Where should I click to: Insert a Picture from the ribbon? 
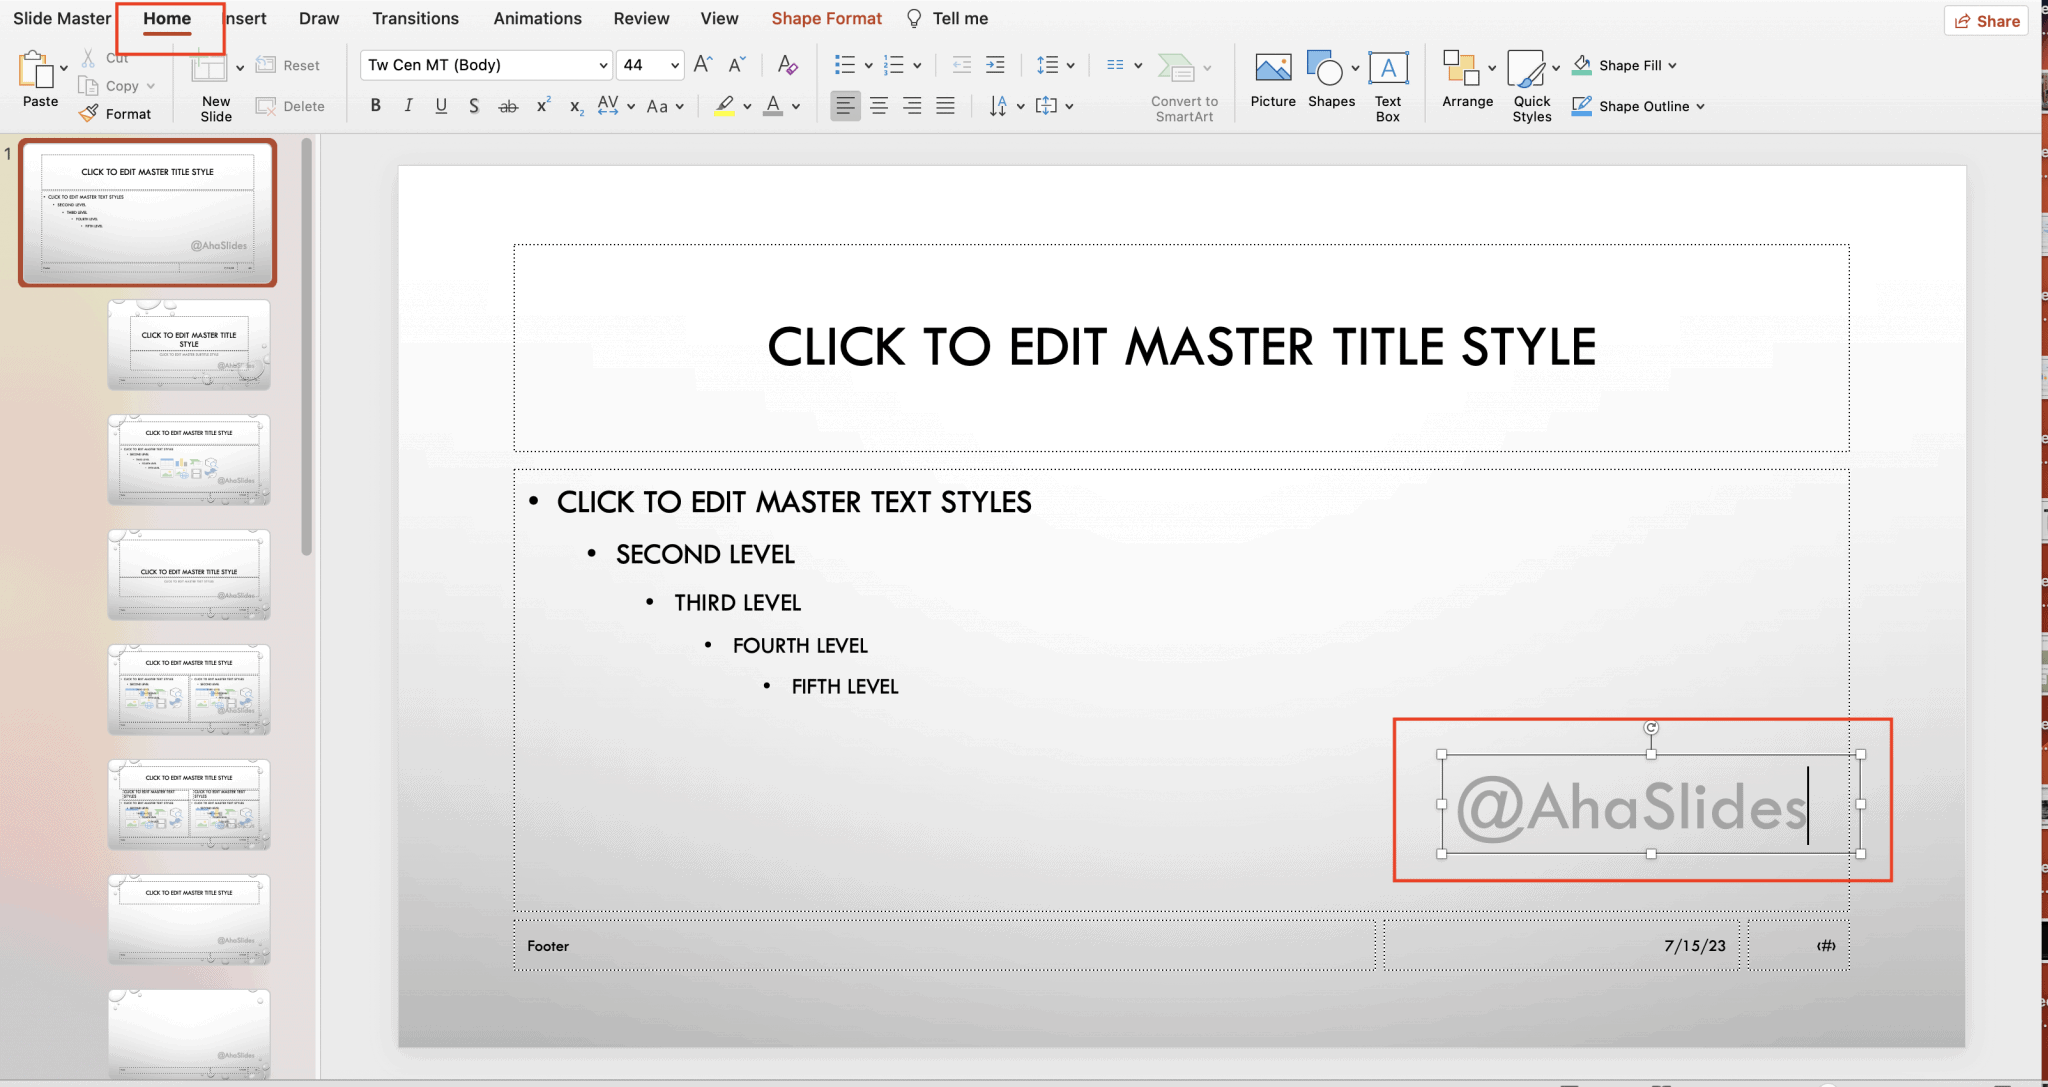(1272, 80)
